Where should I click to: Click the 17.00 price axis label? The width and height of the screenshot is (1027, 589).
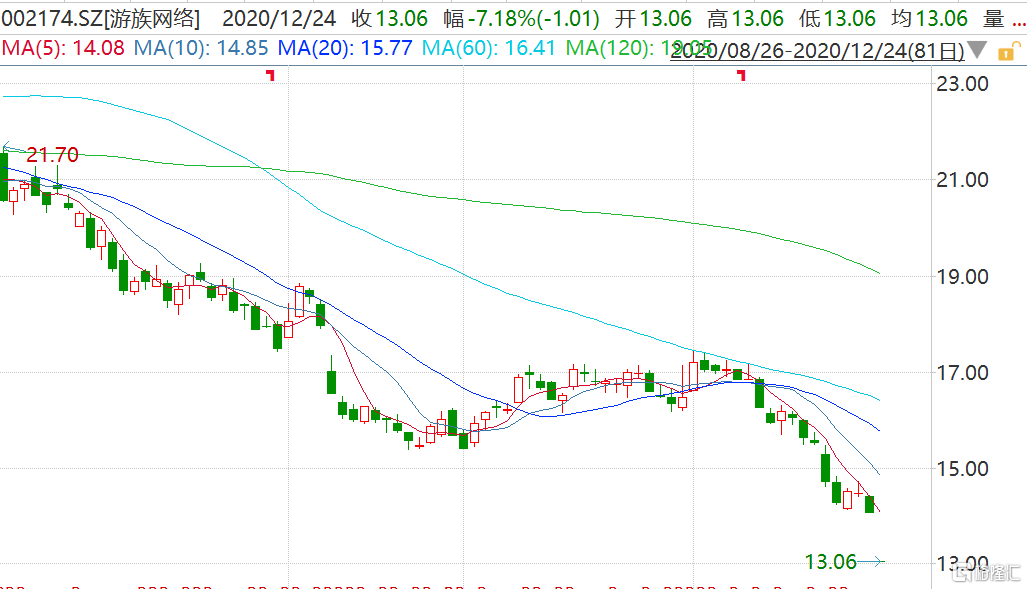[x=962, y=373]
